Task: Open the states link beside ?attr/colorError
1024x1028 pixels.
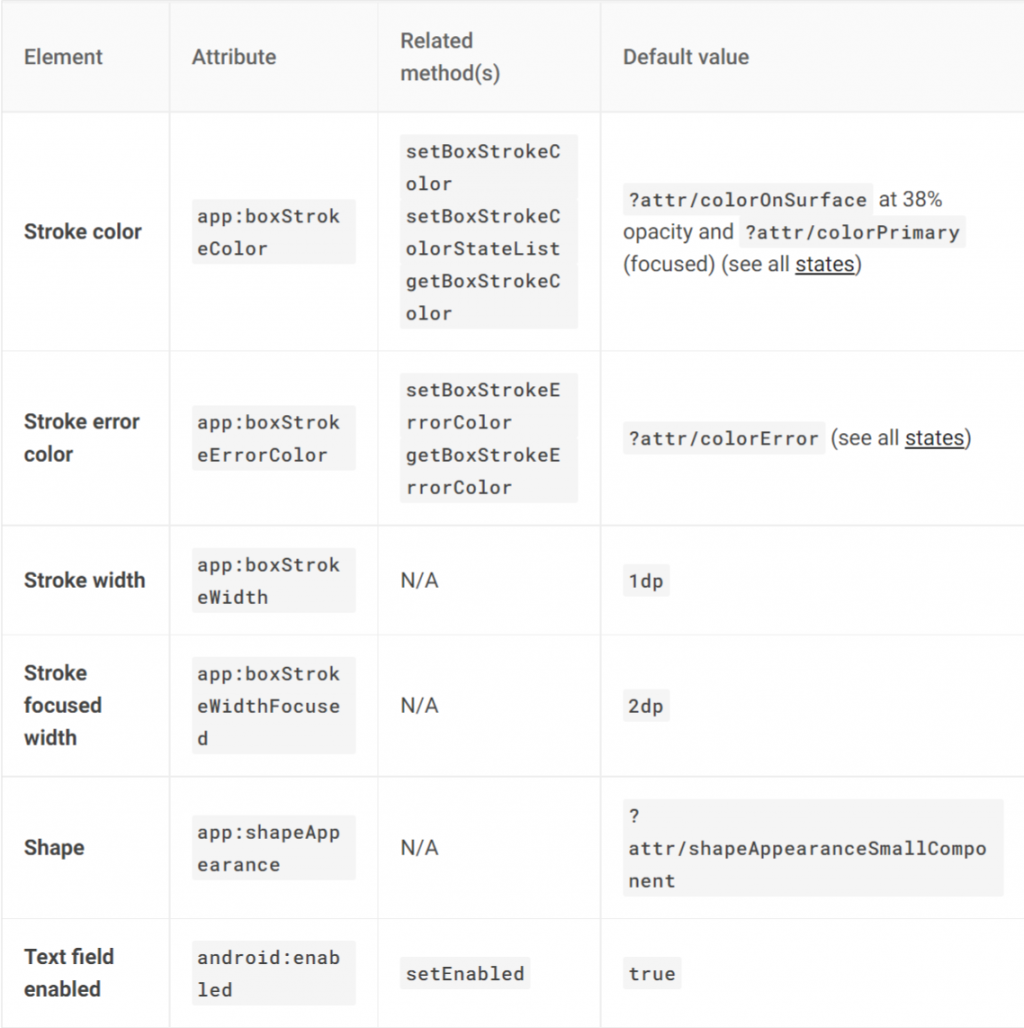Action: (x=934, y=438)
